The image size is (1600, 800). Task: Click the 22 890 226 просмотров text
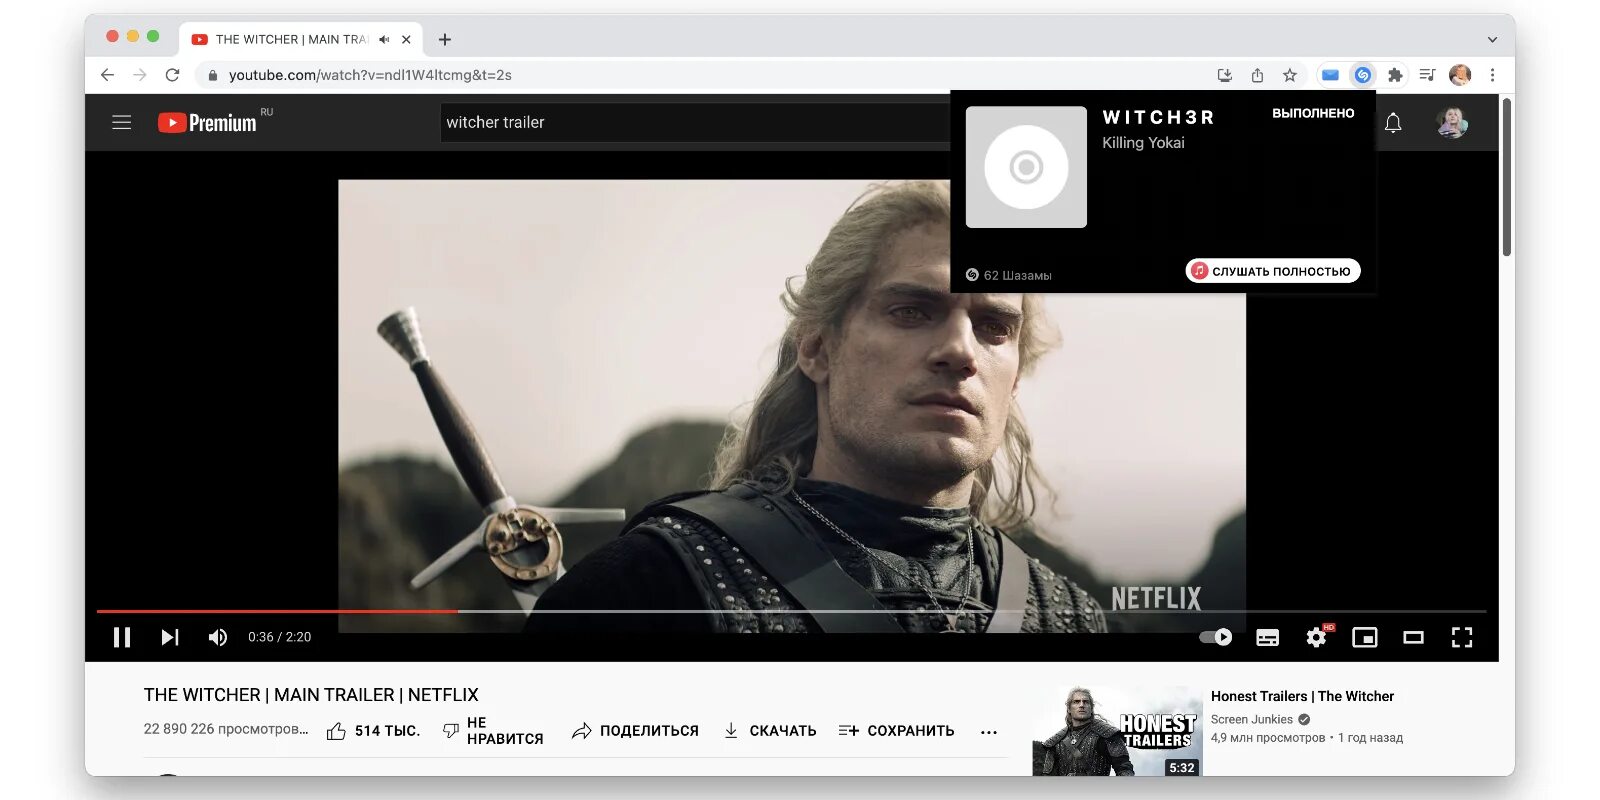(226, 729)
